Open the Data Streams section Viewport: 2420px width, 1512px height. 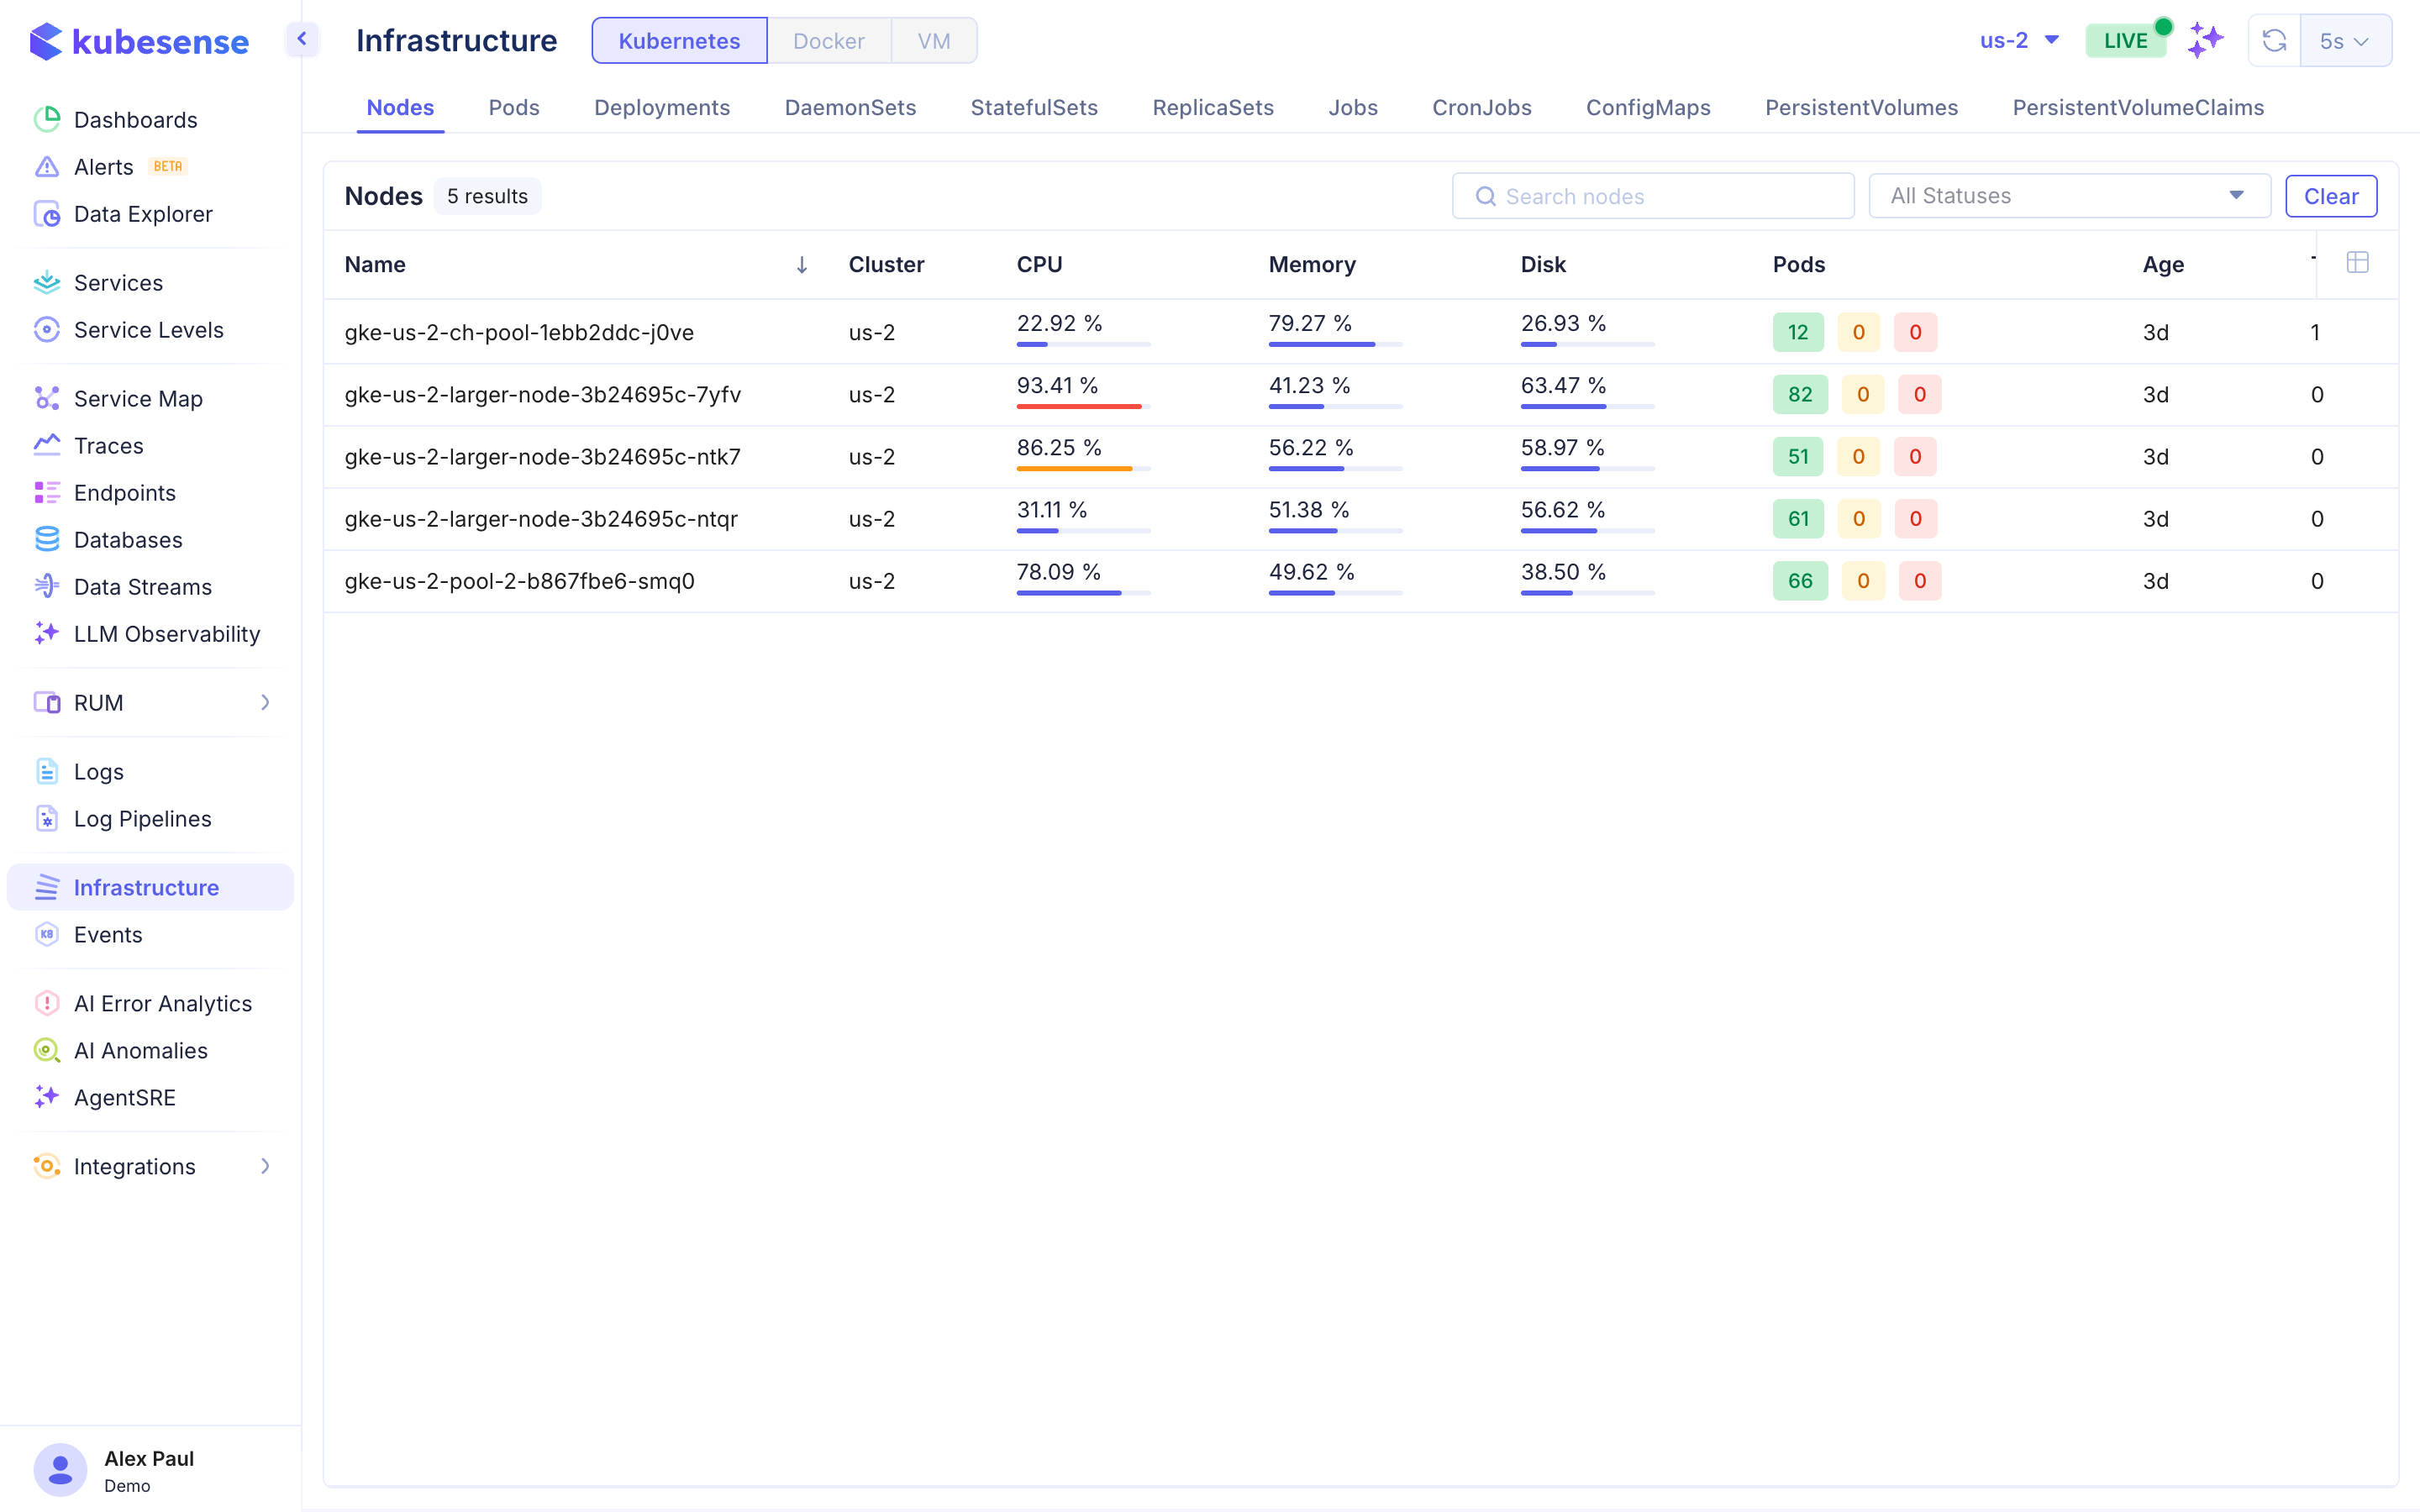point(142,587)
